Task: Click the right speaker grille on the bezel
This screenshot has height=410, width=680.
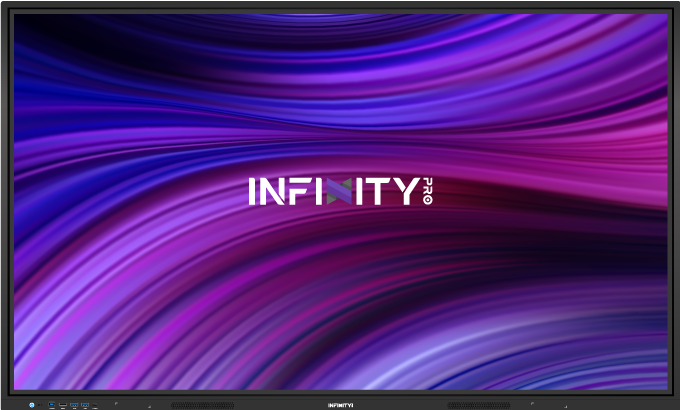Action: pyautogui.click(x=478, y=405)
